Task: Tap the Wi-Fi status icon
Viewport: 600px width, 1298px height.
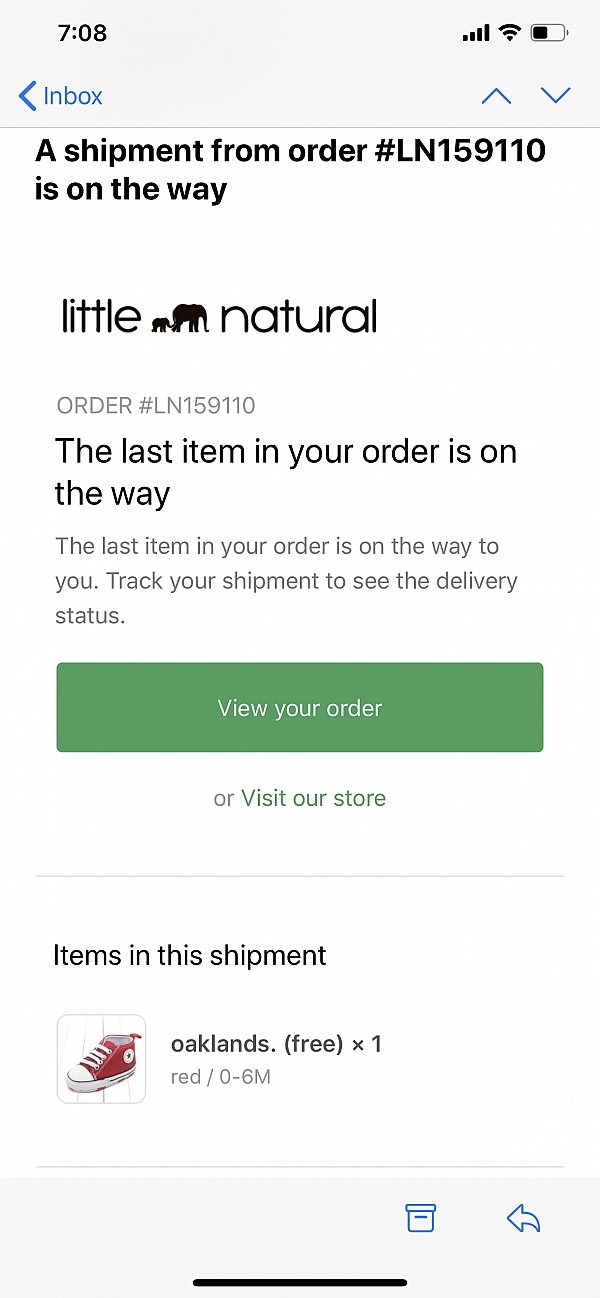Action: (510, 33)
